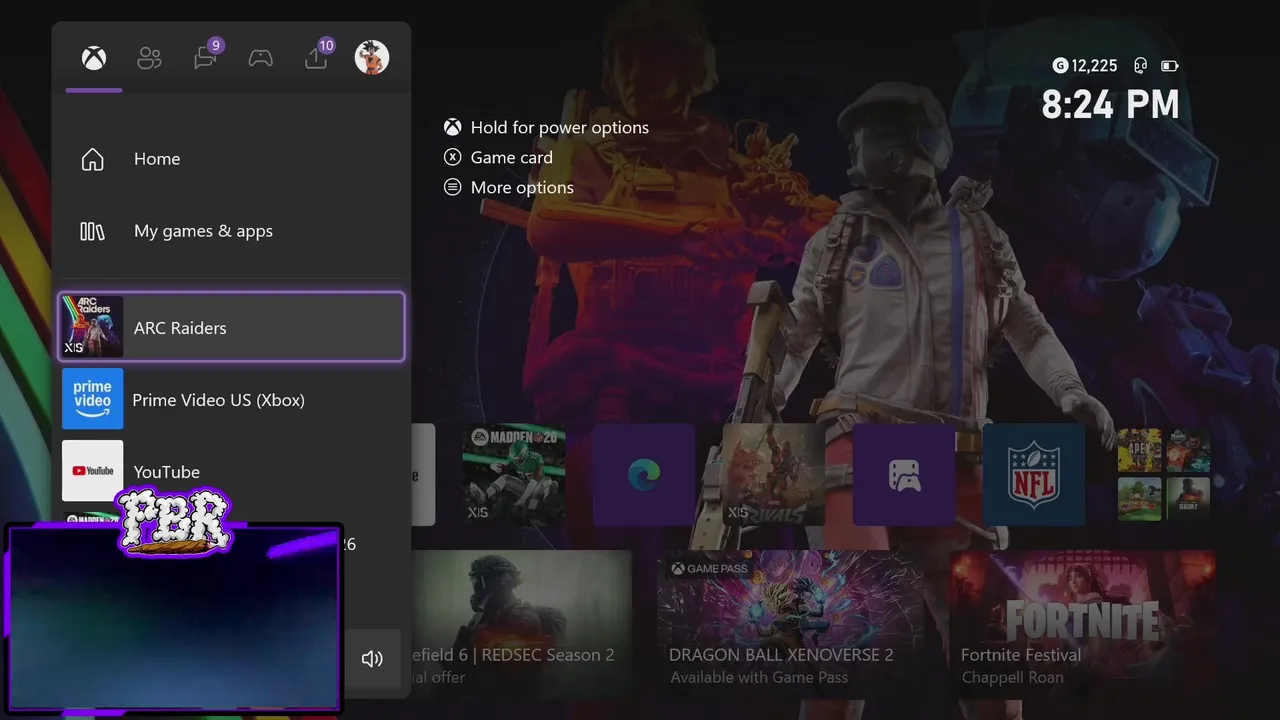Open the chats tab with 9 badge
The height and width of the screenshot is (720, 1280).
[x=206, y=57]
